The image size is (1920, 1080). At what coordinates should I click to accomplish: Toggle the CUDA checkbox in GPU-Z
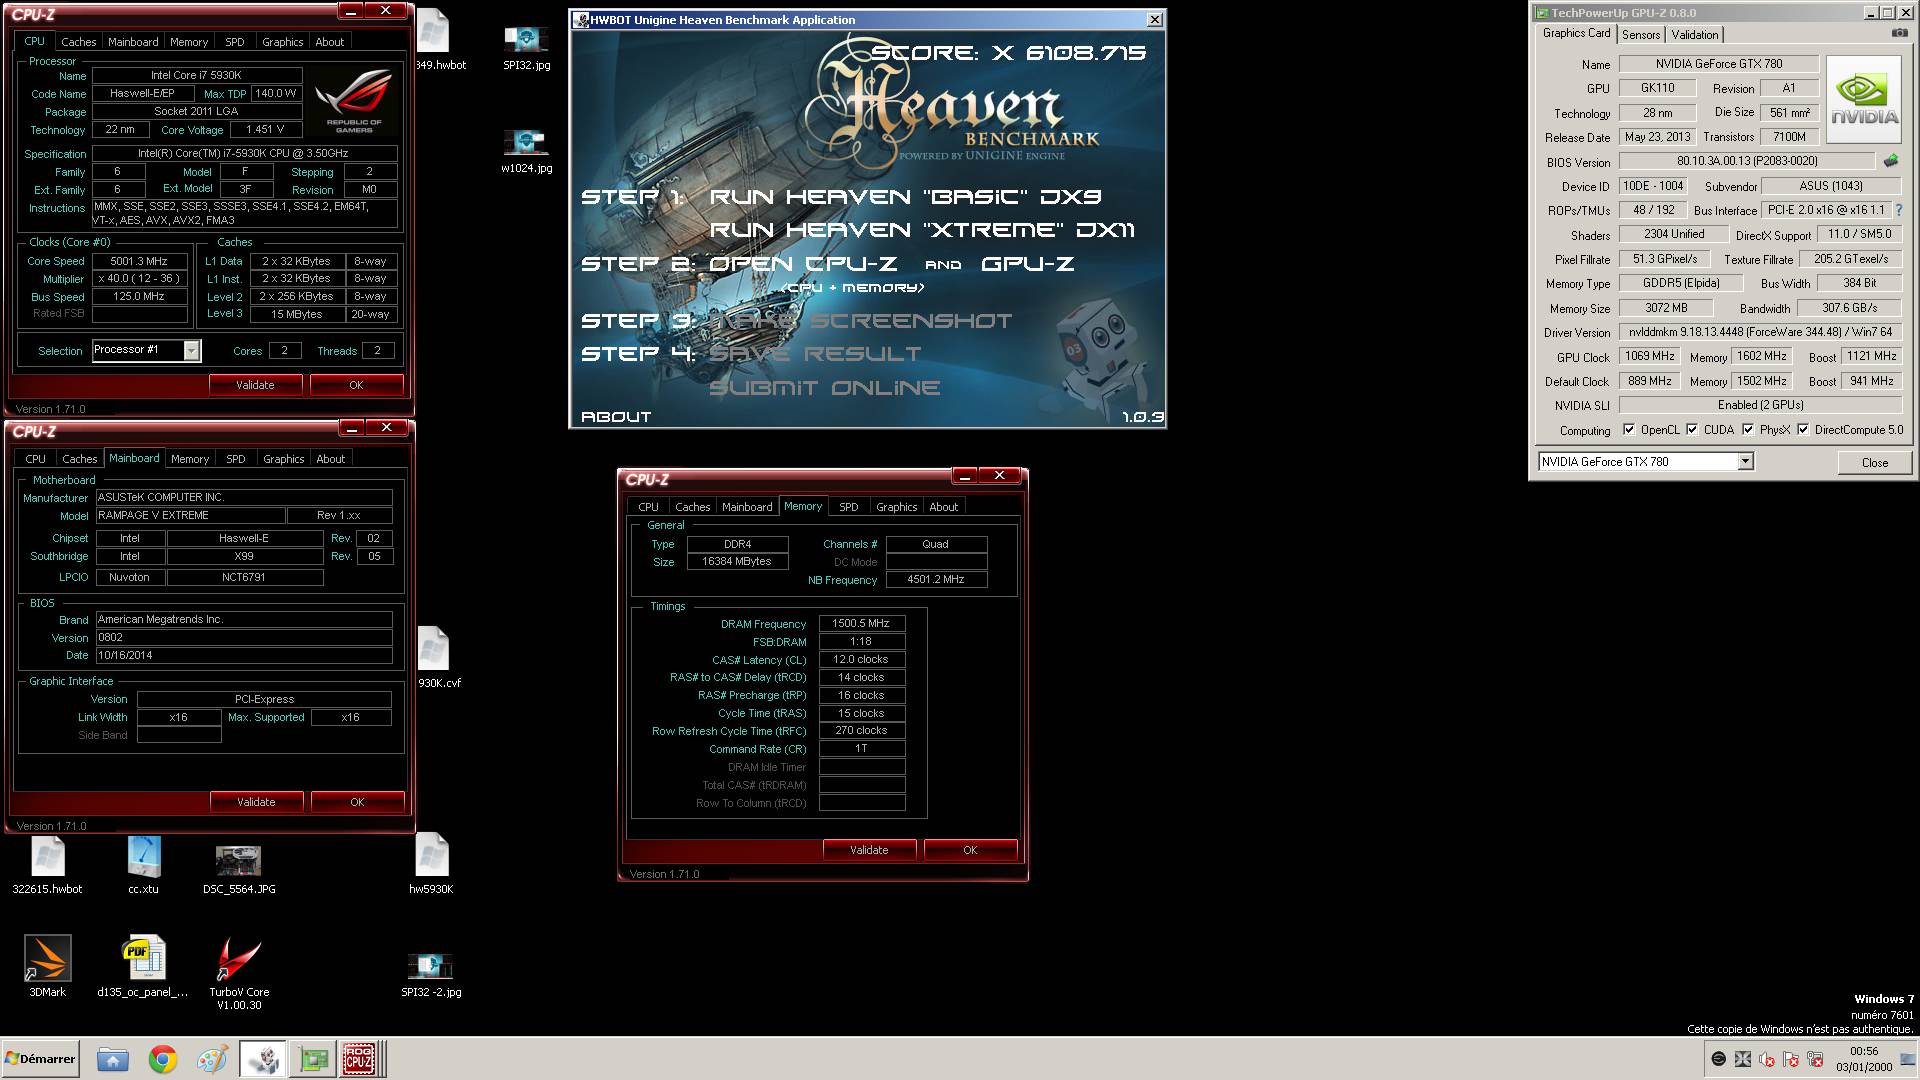tap(1692, 430)
